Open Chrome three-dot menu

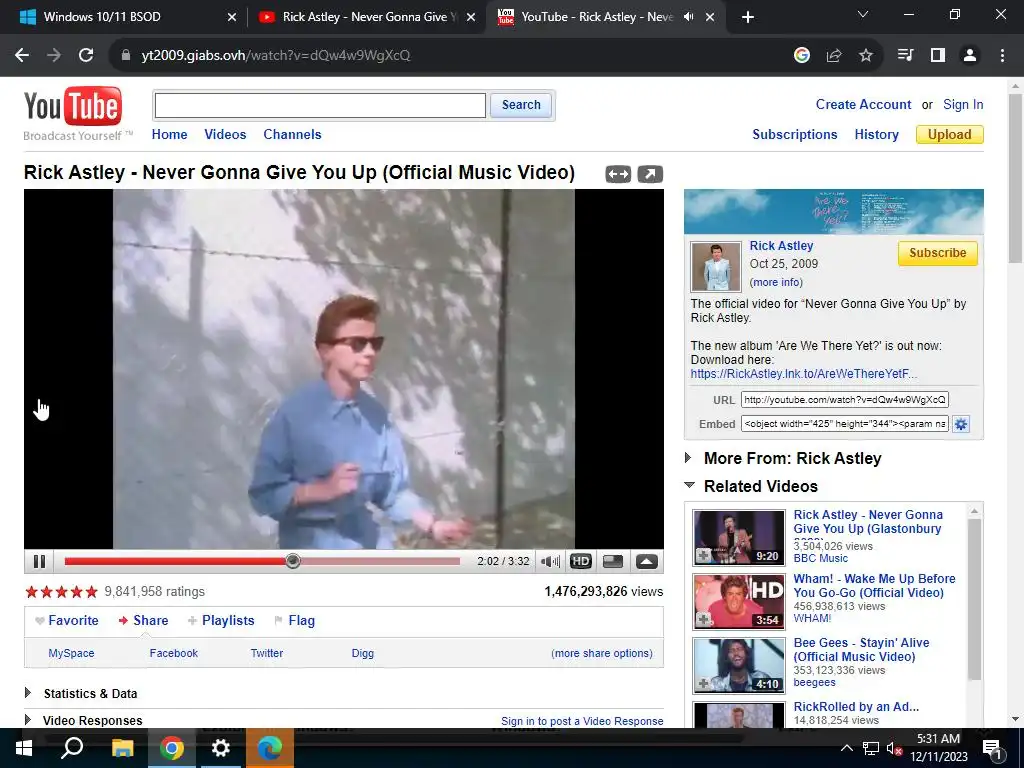pyautogui.click(x=1002, y=55)
